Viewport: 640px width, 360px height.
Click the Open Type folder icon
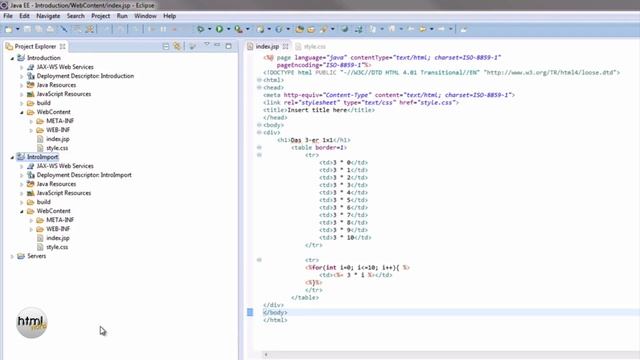(300, 29)
